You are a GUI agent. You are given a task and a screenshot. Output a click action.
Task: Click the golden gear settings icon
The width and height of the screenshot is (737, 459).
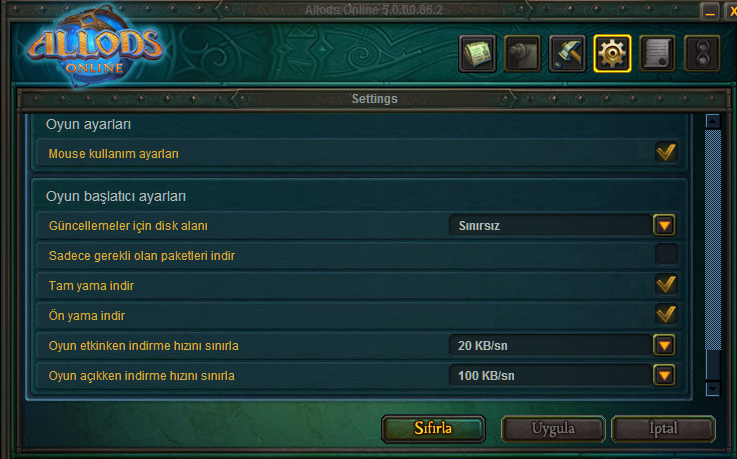coord(612,54)
